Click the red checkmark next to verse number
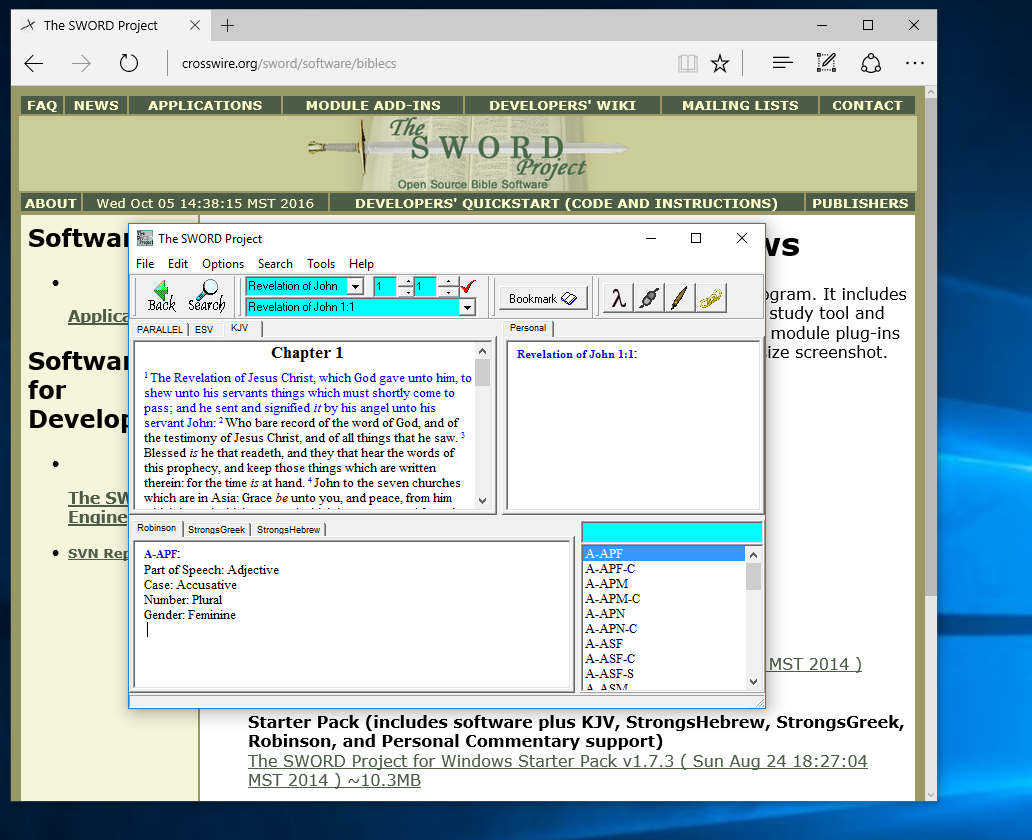The width and height of the screenshot is (1032, 840). (x=469, y=287)
